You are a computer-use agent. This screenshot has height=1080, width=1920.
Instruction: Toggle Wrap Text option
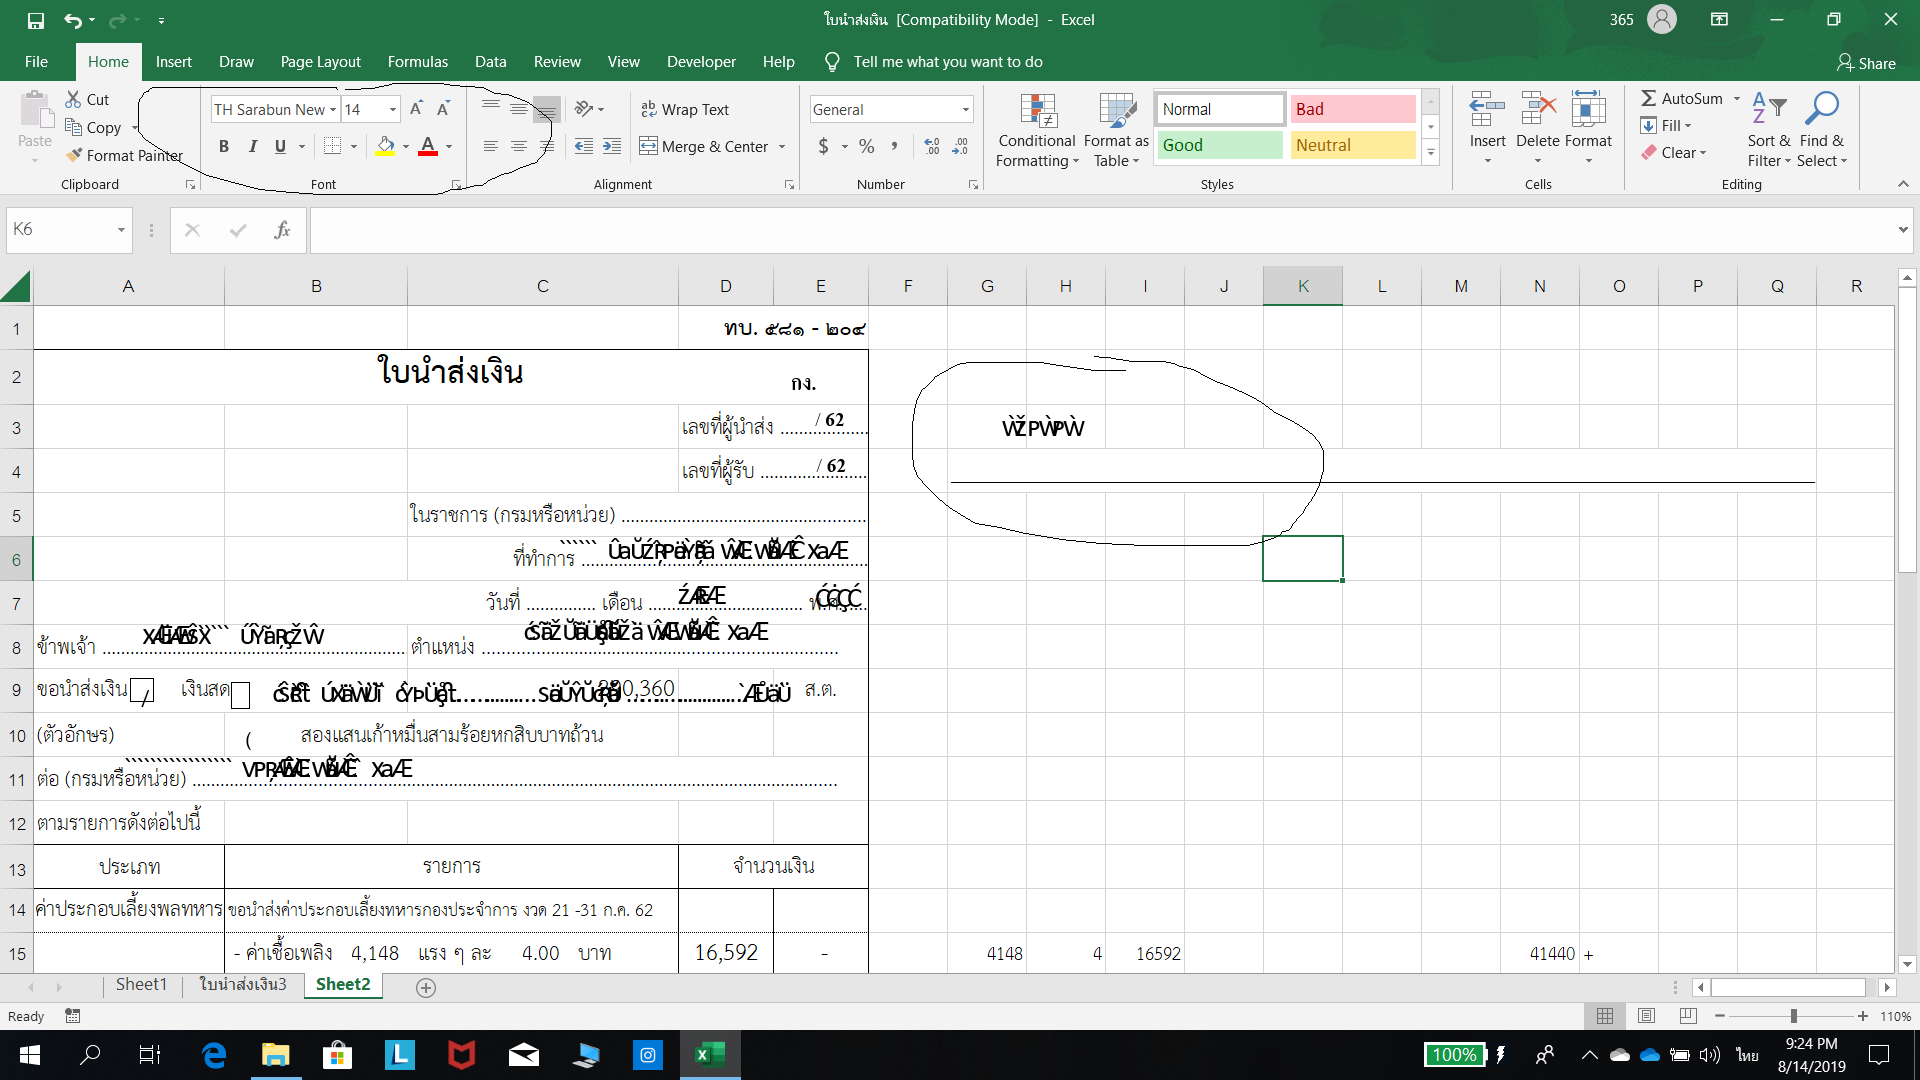coord(685,109)
